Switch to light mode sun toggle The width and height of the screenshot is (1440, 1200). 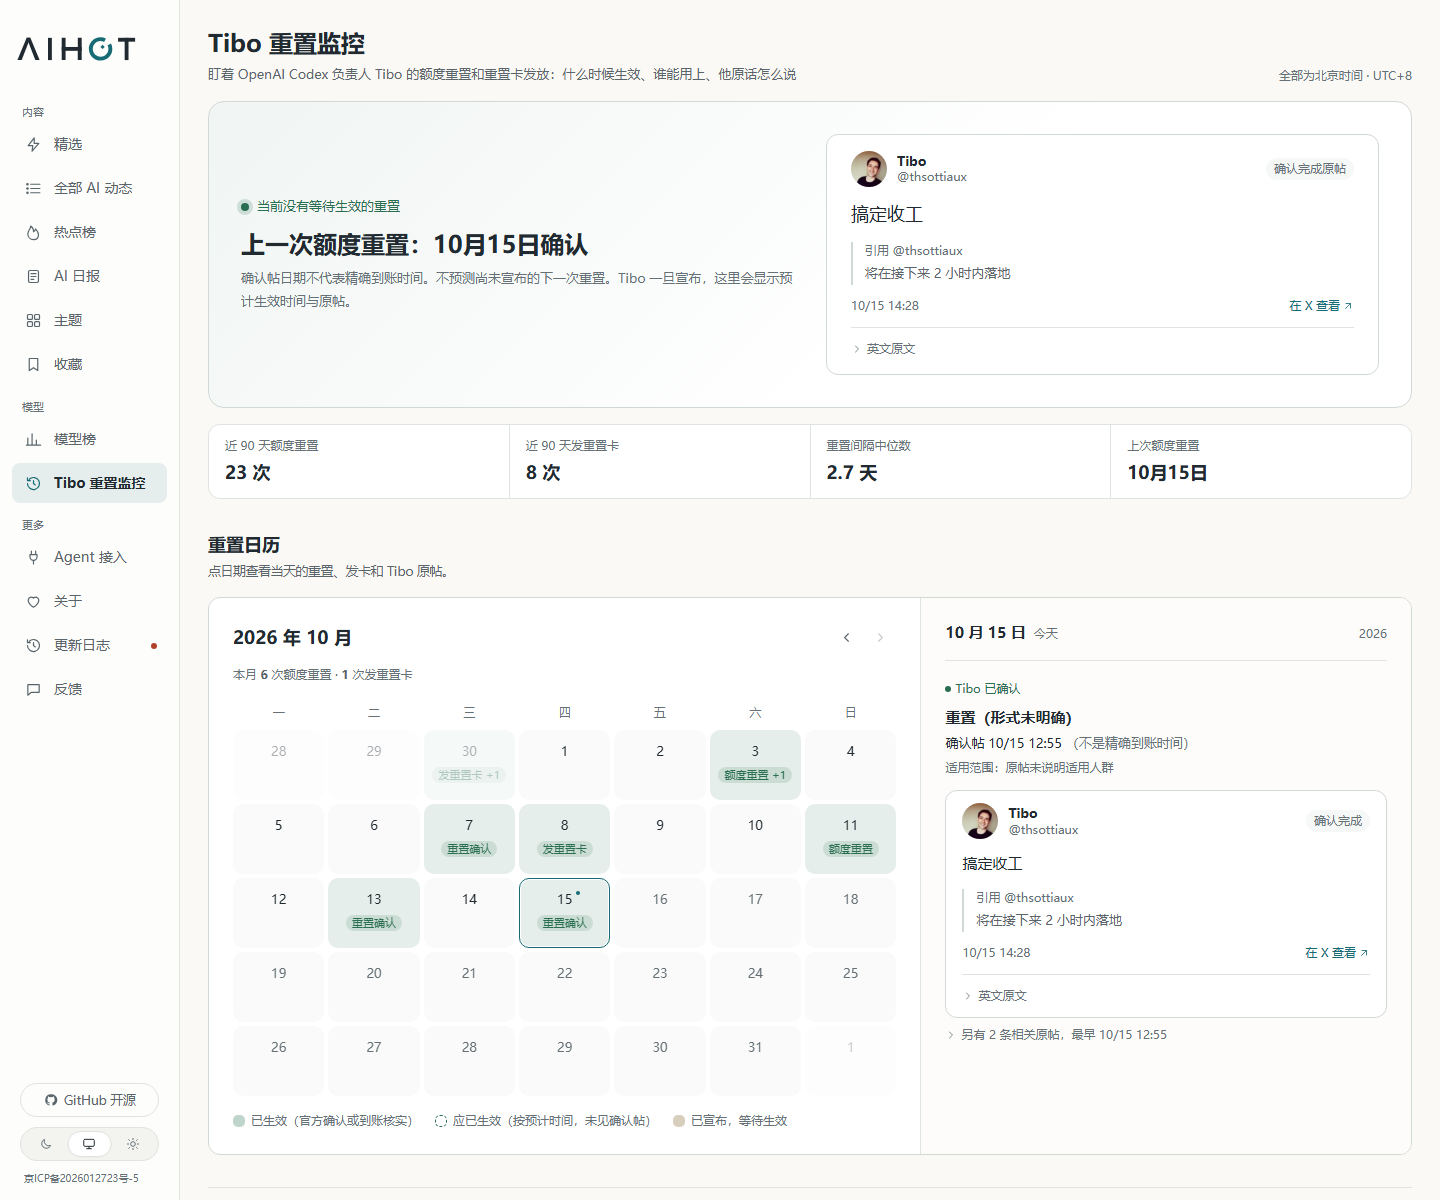pos(133,1144)
